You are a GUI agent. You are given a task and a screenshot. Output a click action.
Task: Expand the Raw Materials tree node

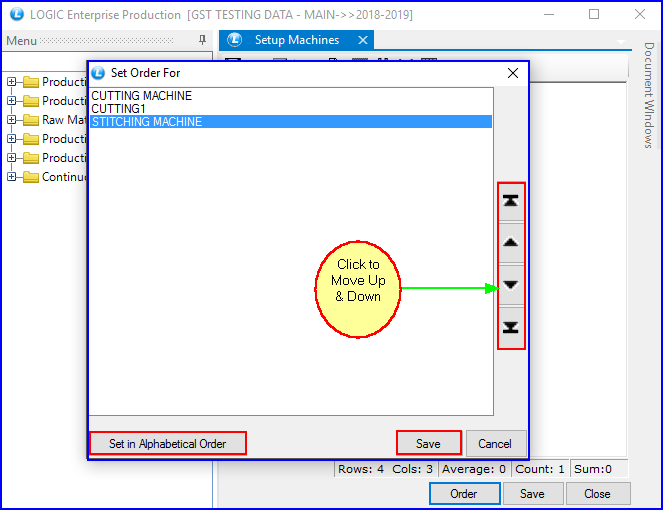(12, 120)
